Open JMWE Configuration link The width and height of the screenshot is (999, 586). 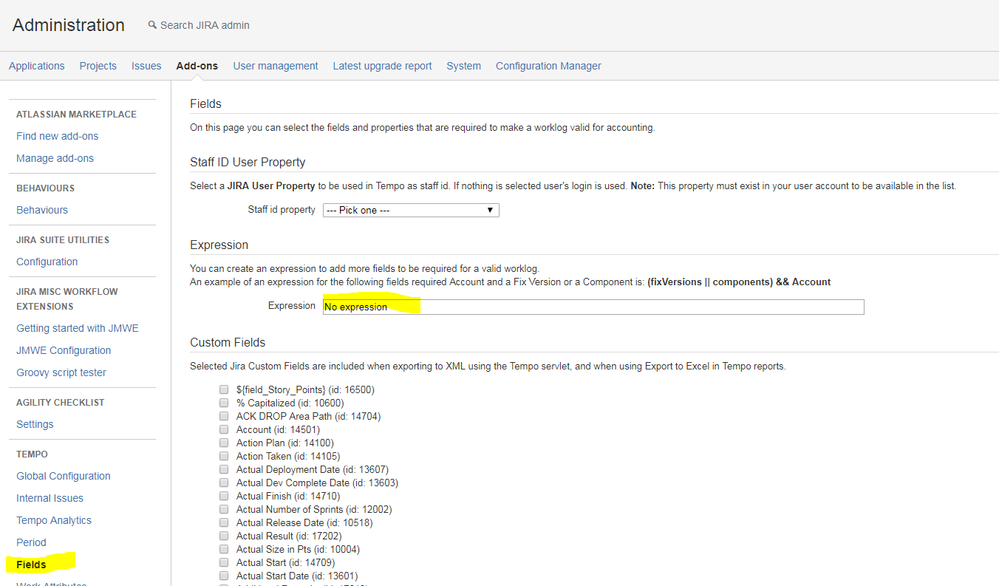pyautogui.click(x=64, y=350)
